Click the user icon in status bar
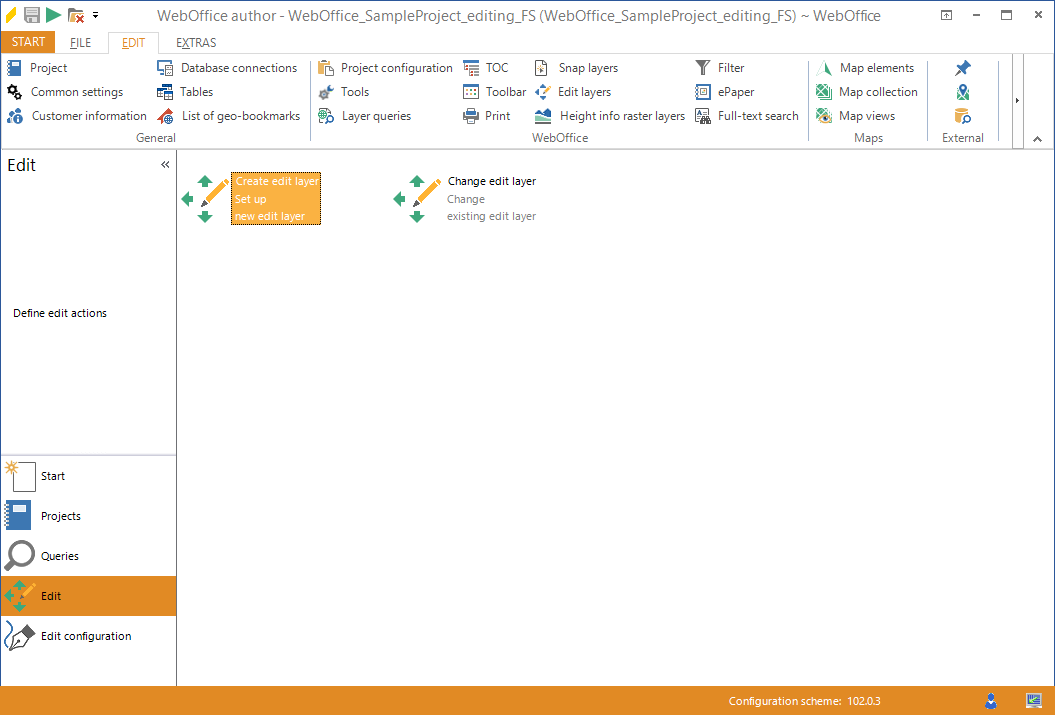Viewport: 1055px width, 715px height. (990, 701)
